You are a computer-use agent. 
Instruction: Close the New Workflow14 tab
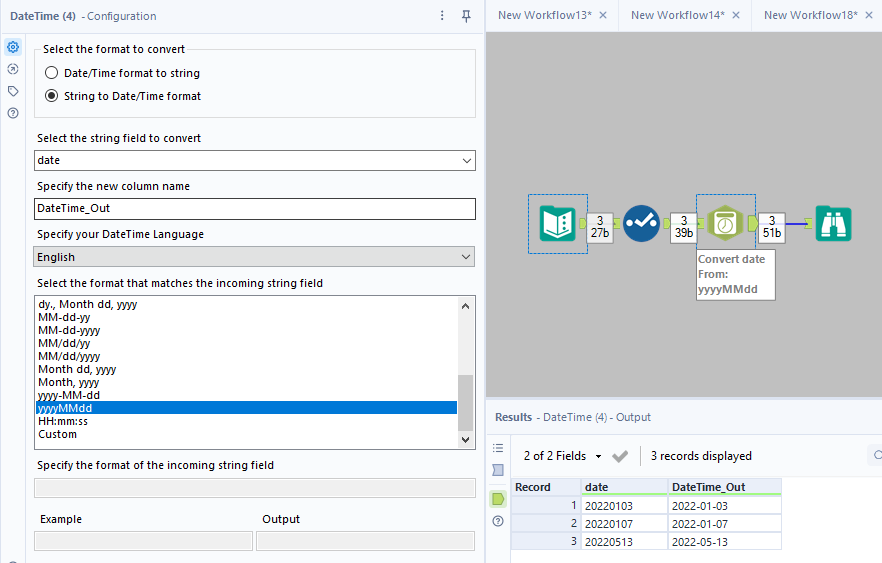point(736,15)
